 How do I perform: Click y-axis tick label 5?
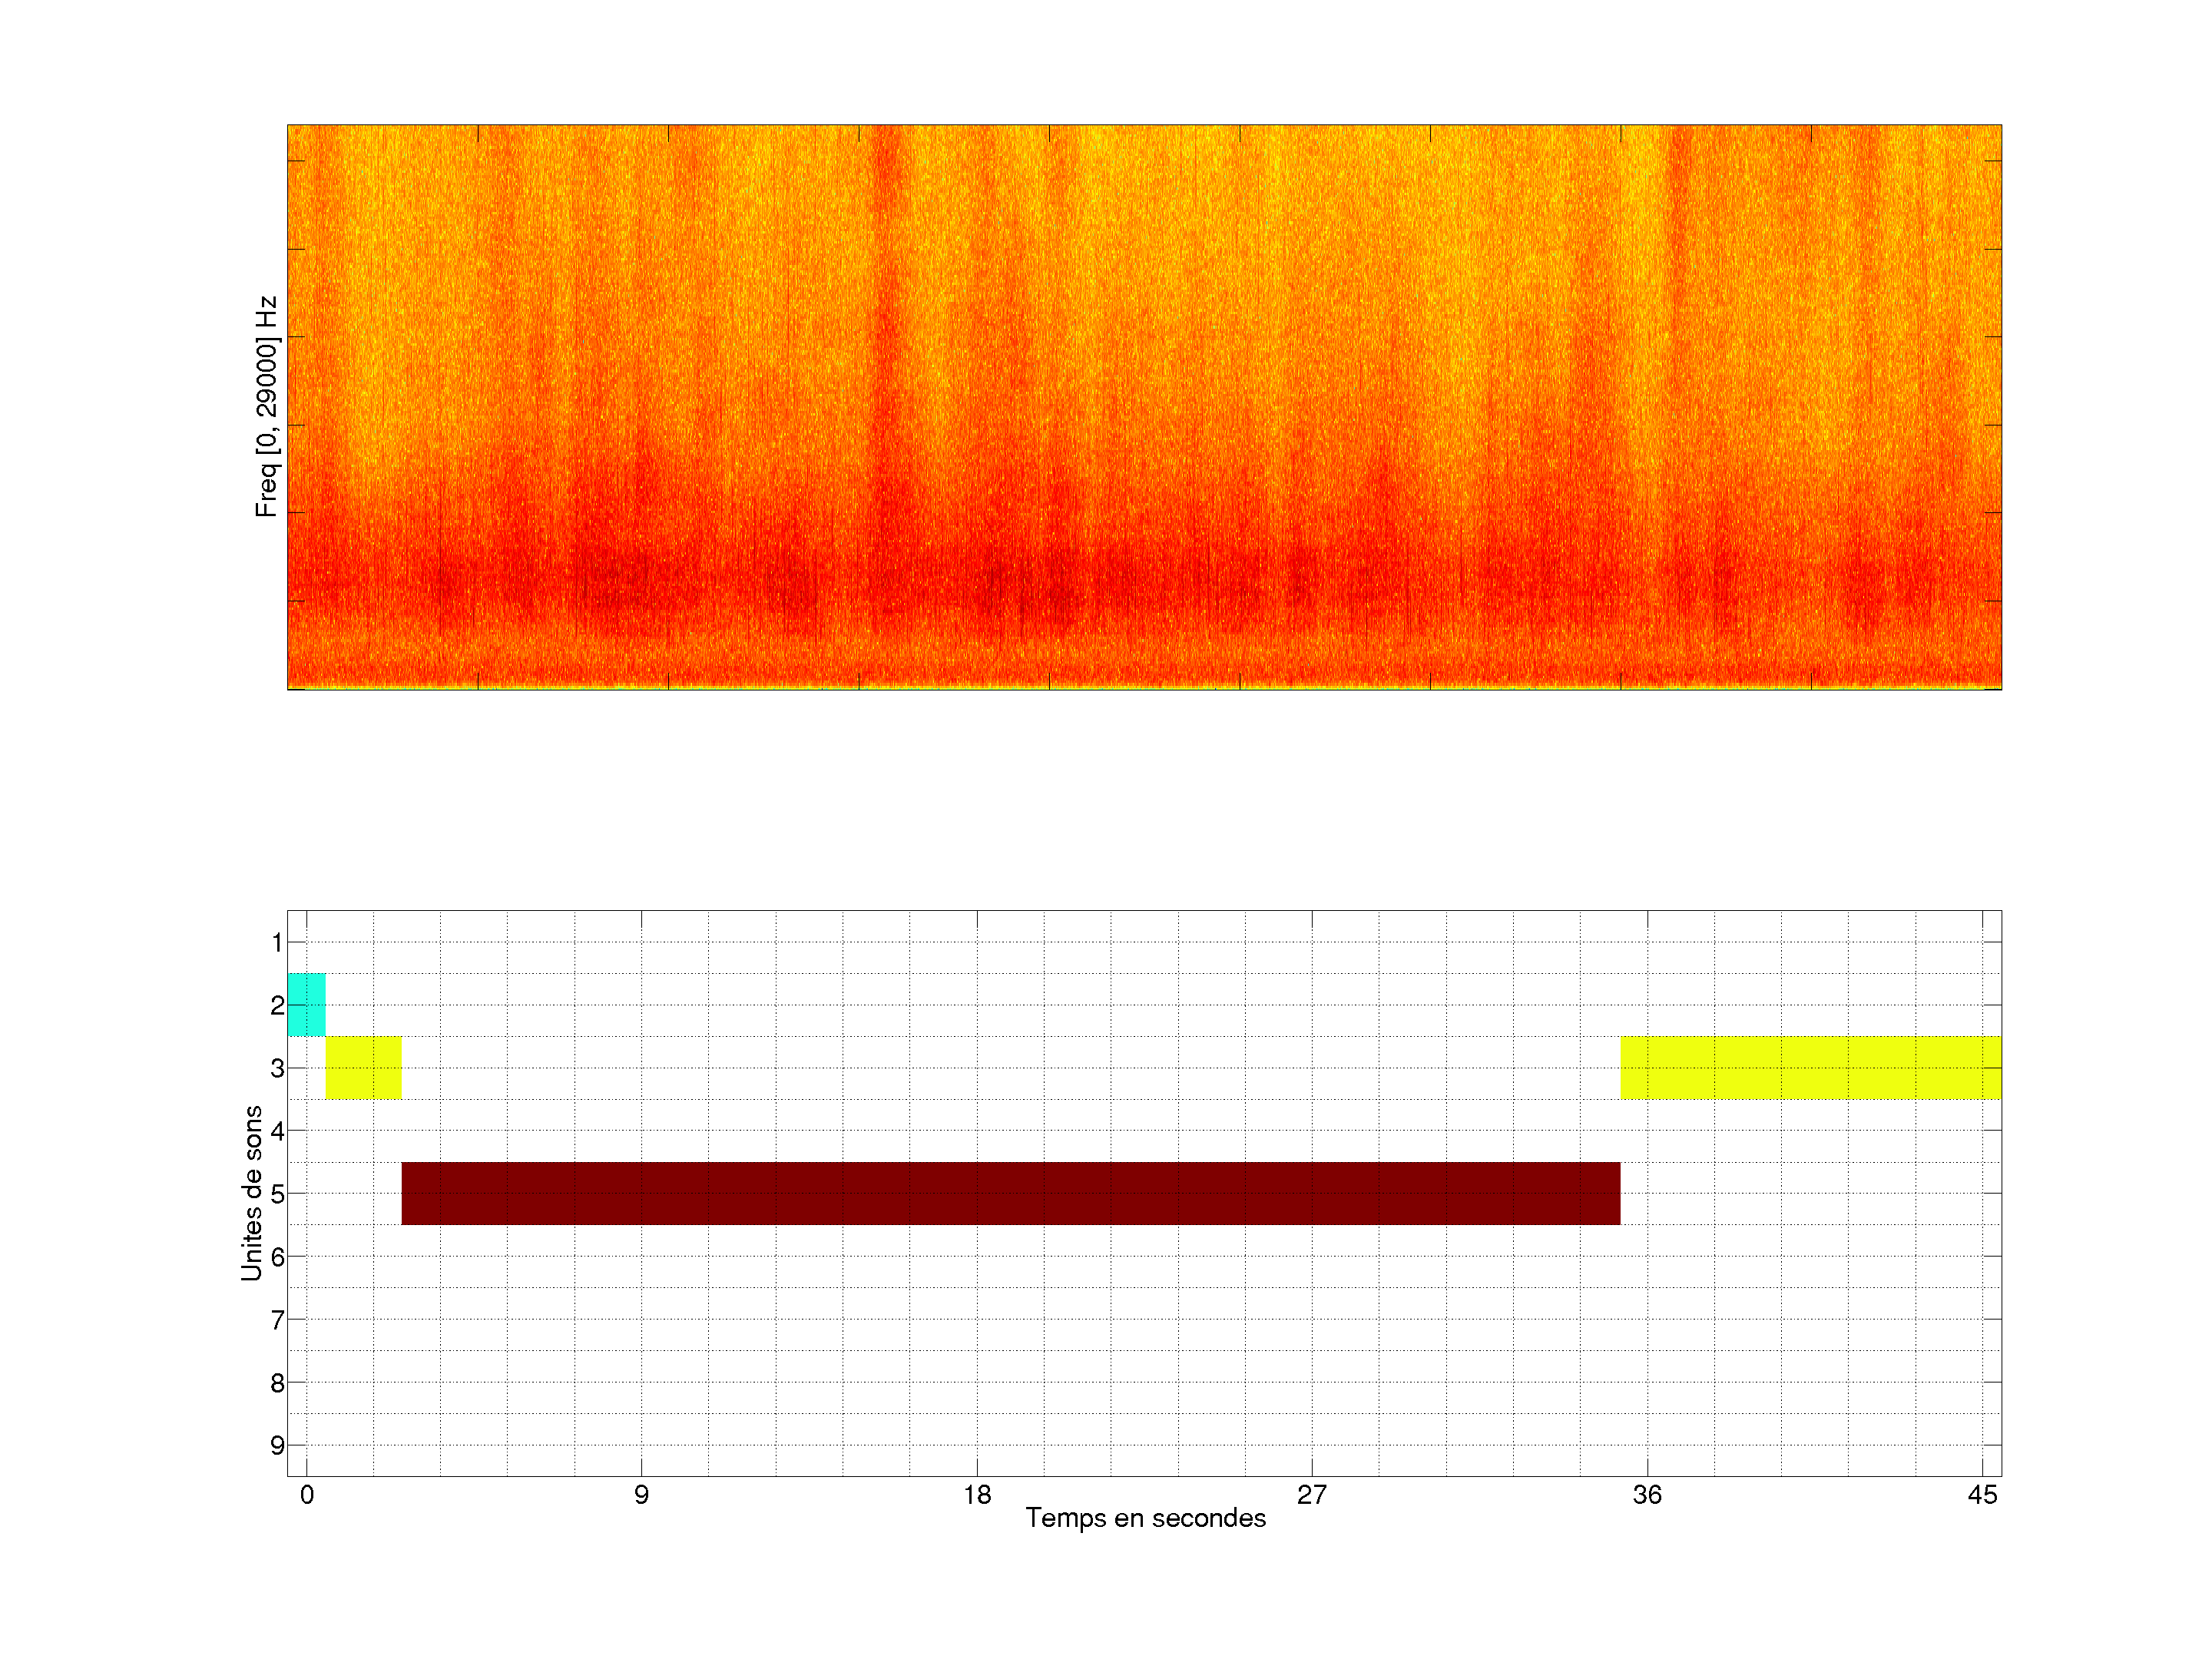click(277, 1194)
